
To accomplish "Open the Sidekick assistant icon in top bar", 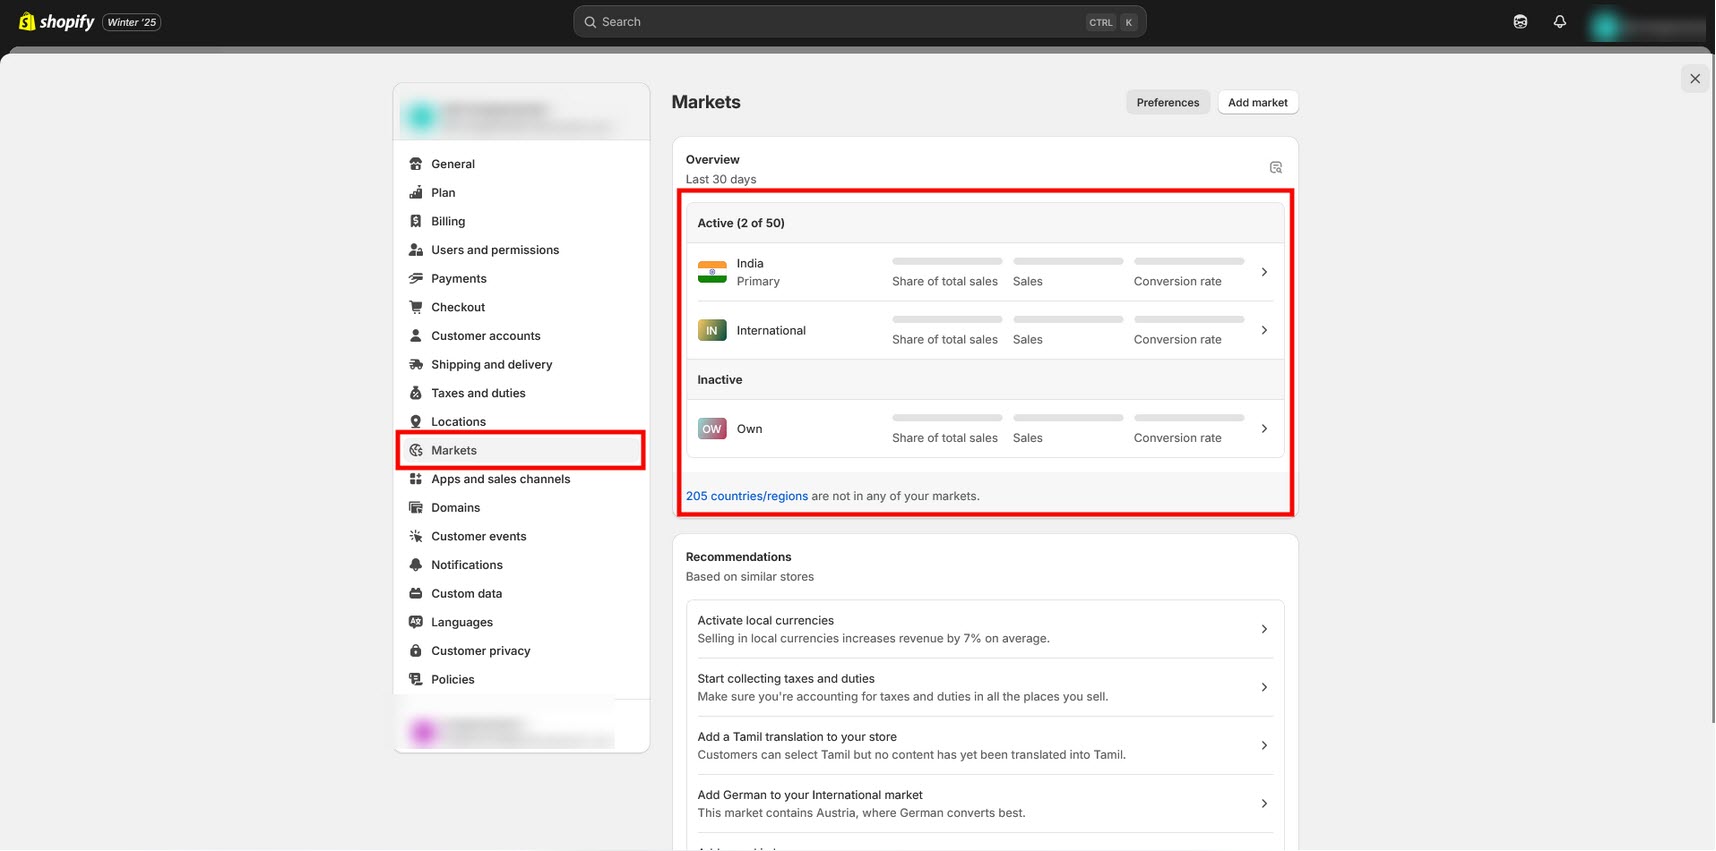I will click(x=1520, y=22).
